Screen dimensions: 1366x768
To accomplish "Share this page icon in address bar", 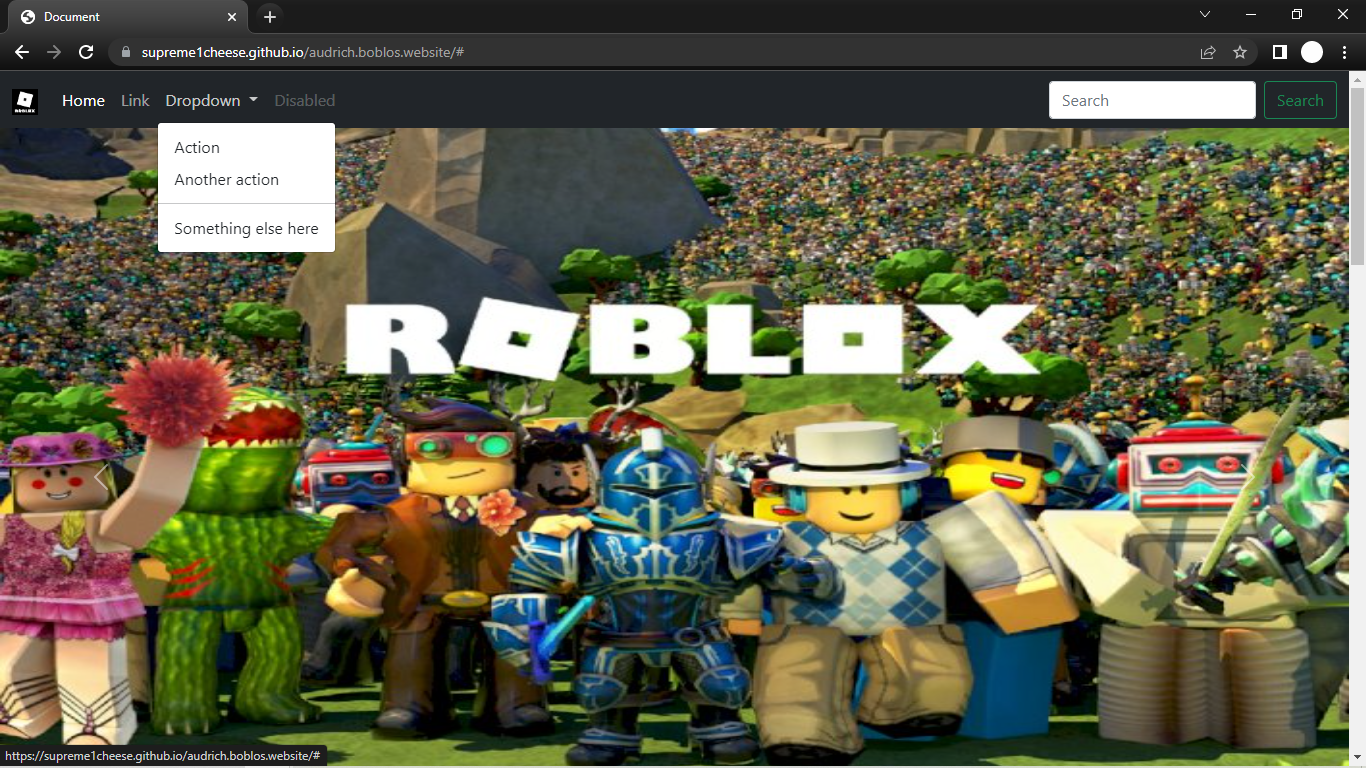I will tap(1208, 52).
